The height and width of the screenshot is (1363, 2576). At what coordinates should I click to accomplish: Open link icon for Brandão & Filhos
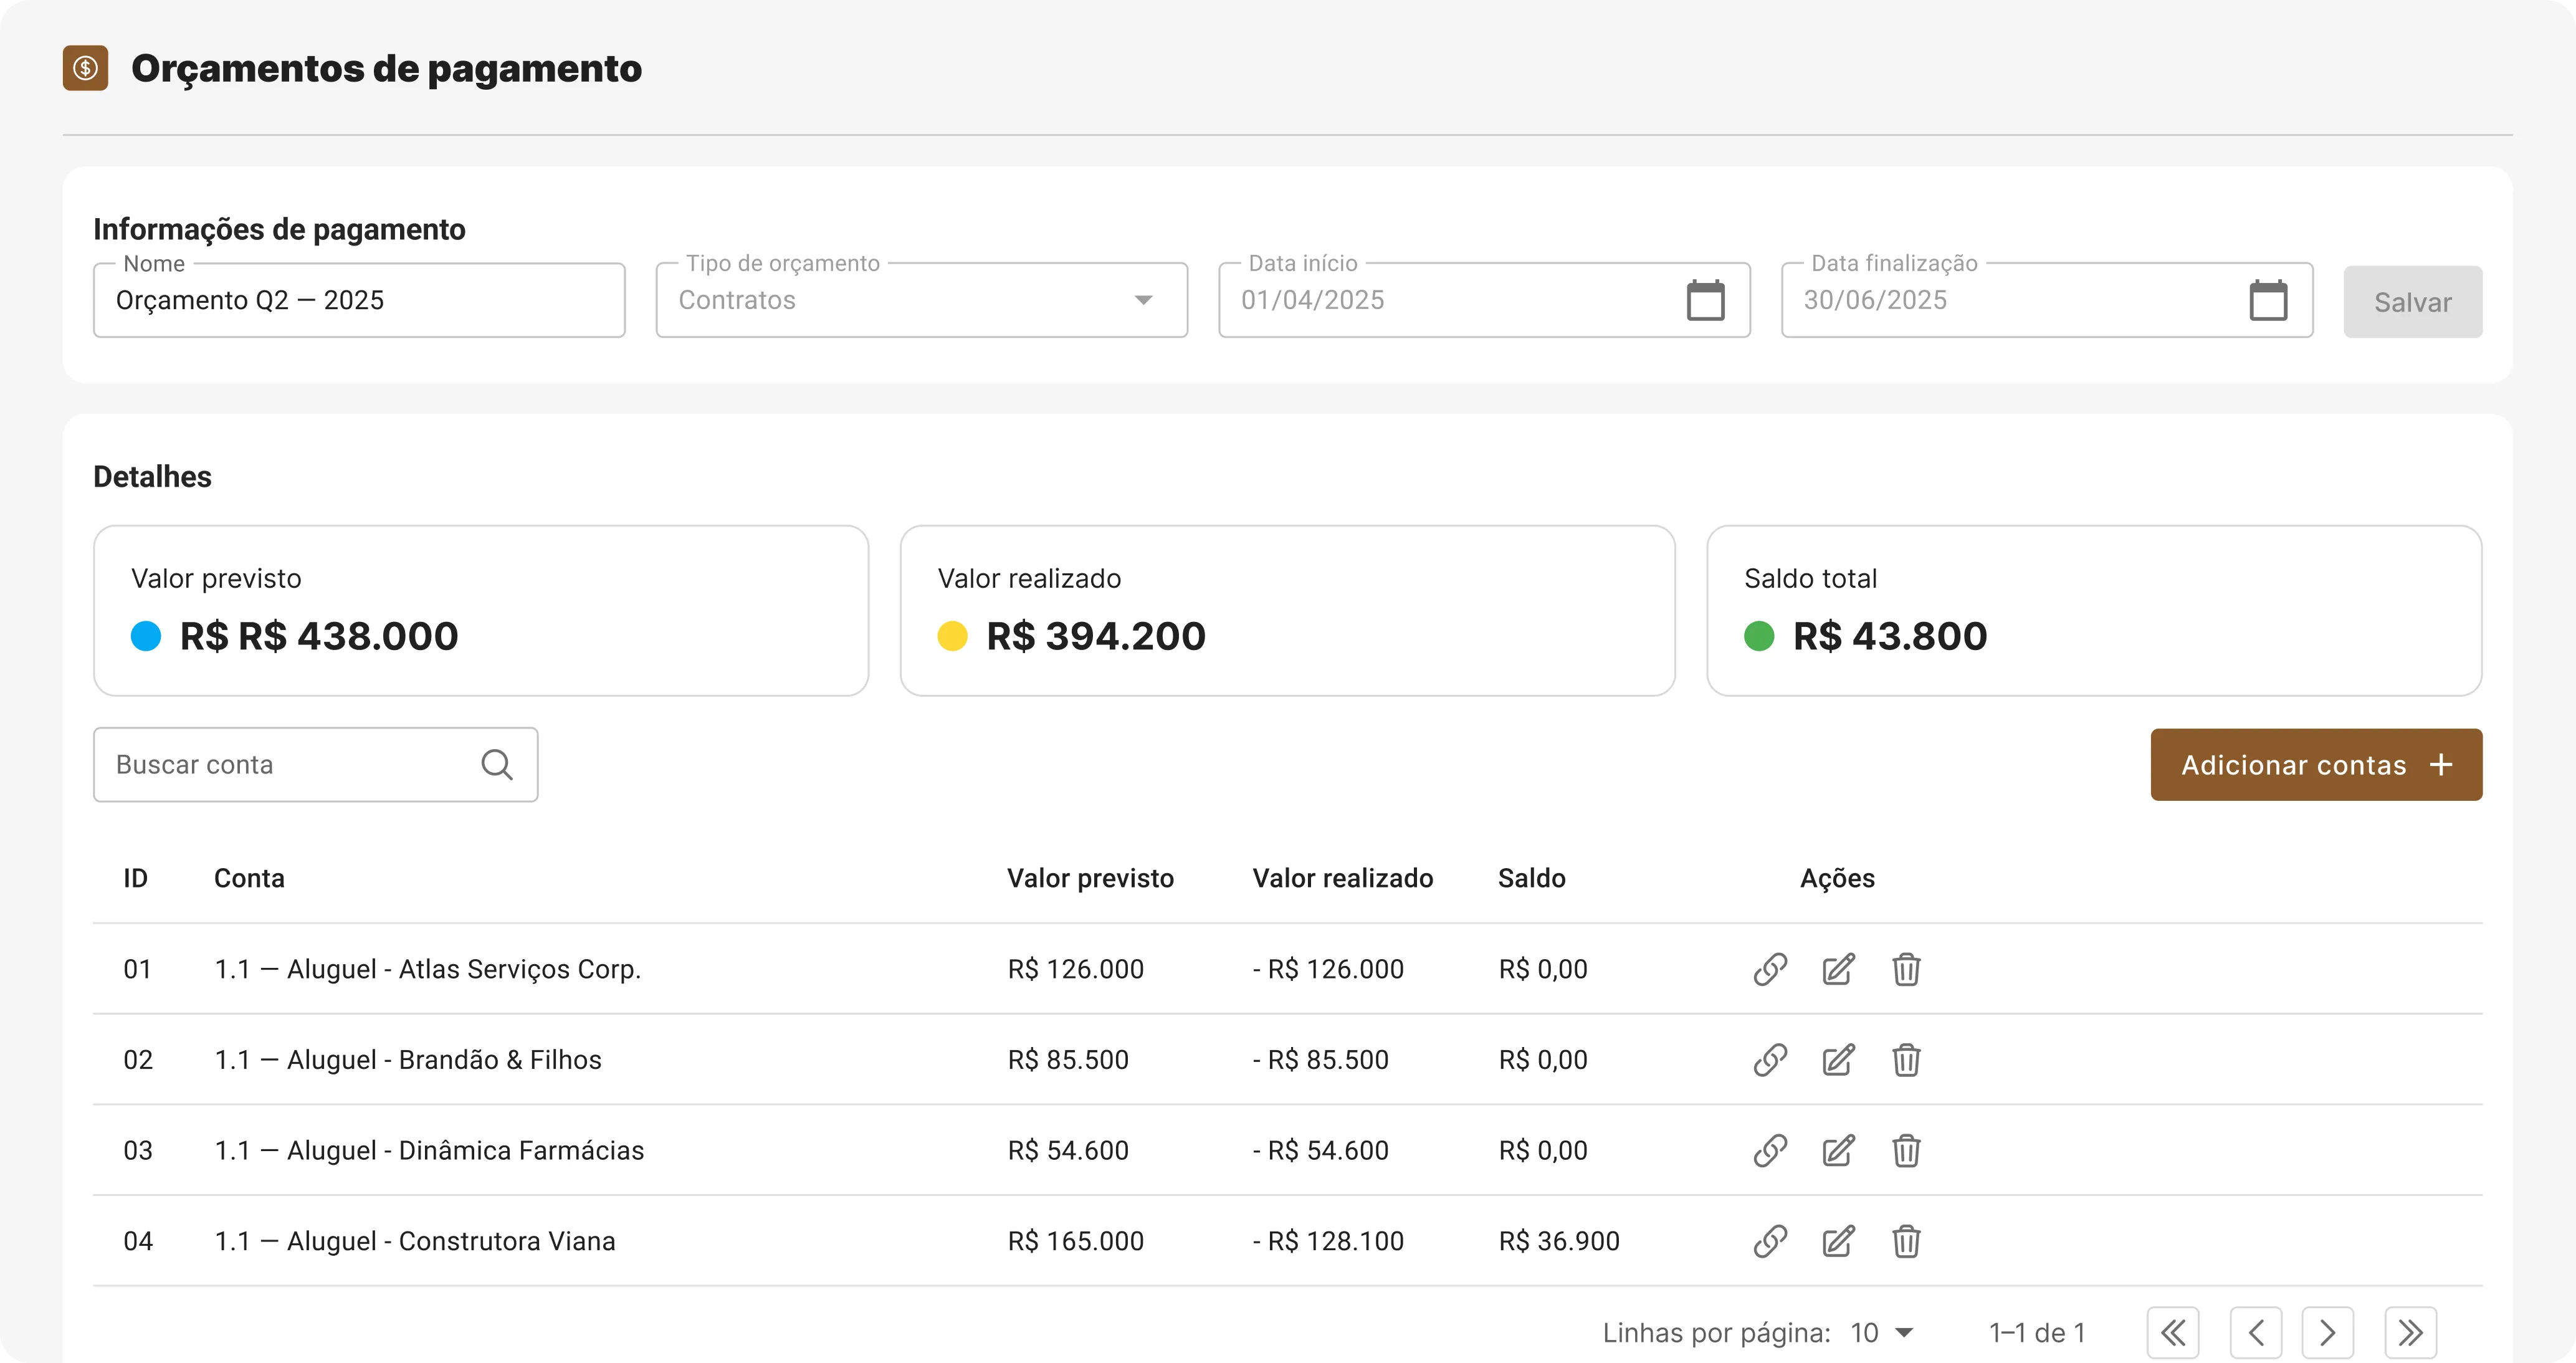tap(1770, 1060)
